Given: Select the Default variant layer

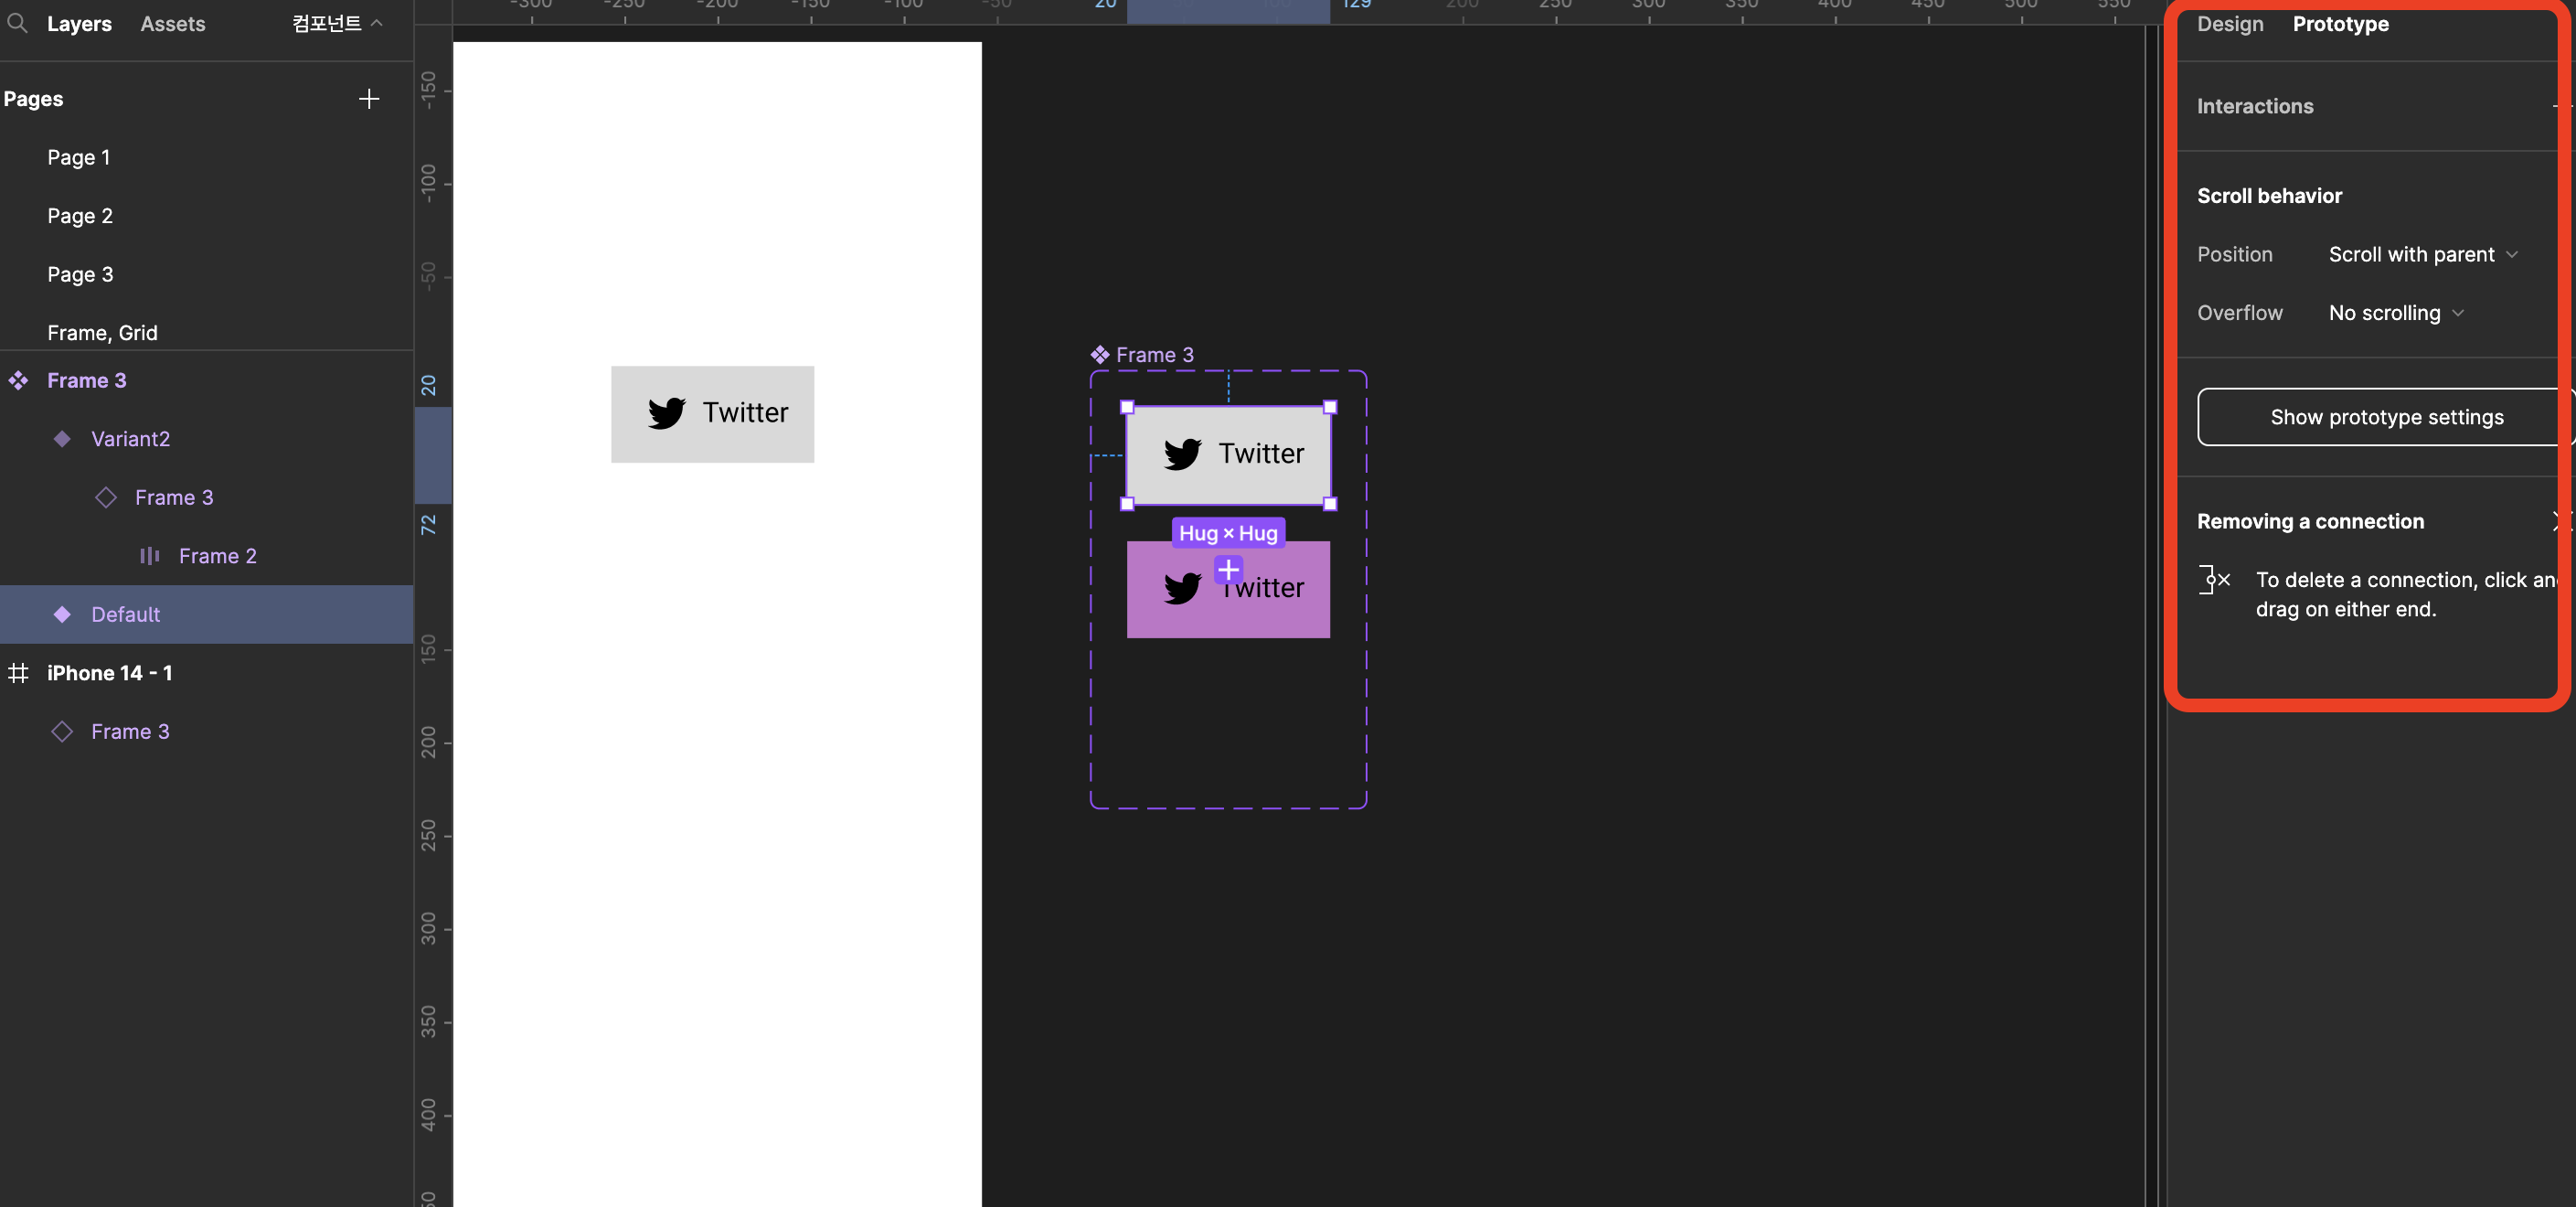Looking at the screenshot, I should click(125, 614).
